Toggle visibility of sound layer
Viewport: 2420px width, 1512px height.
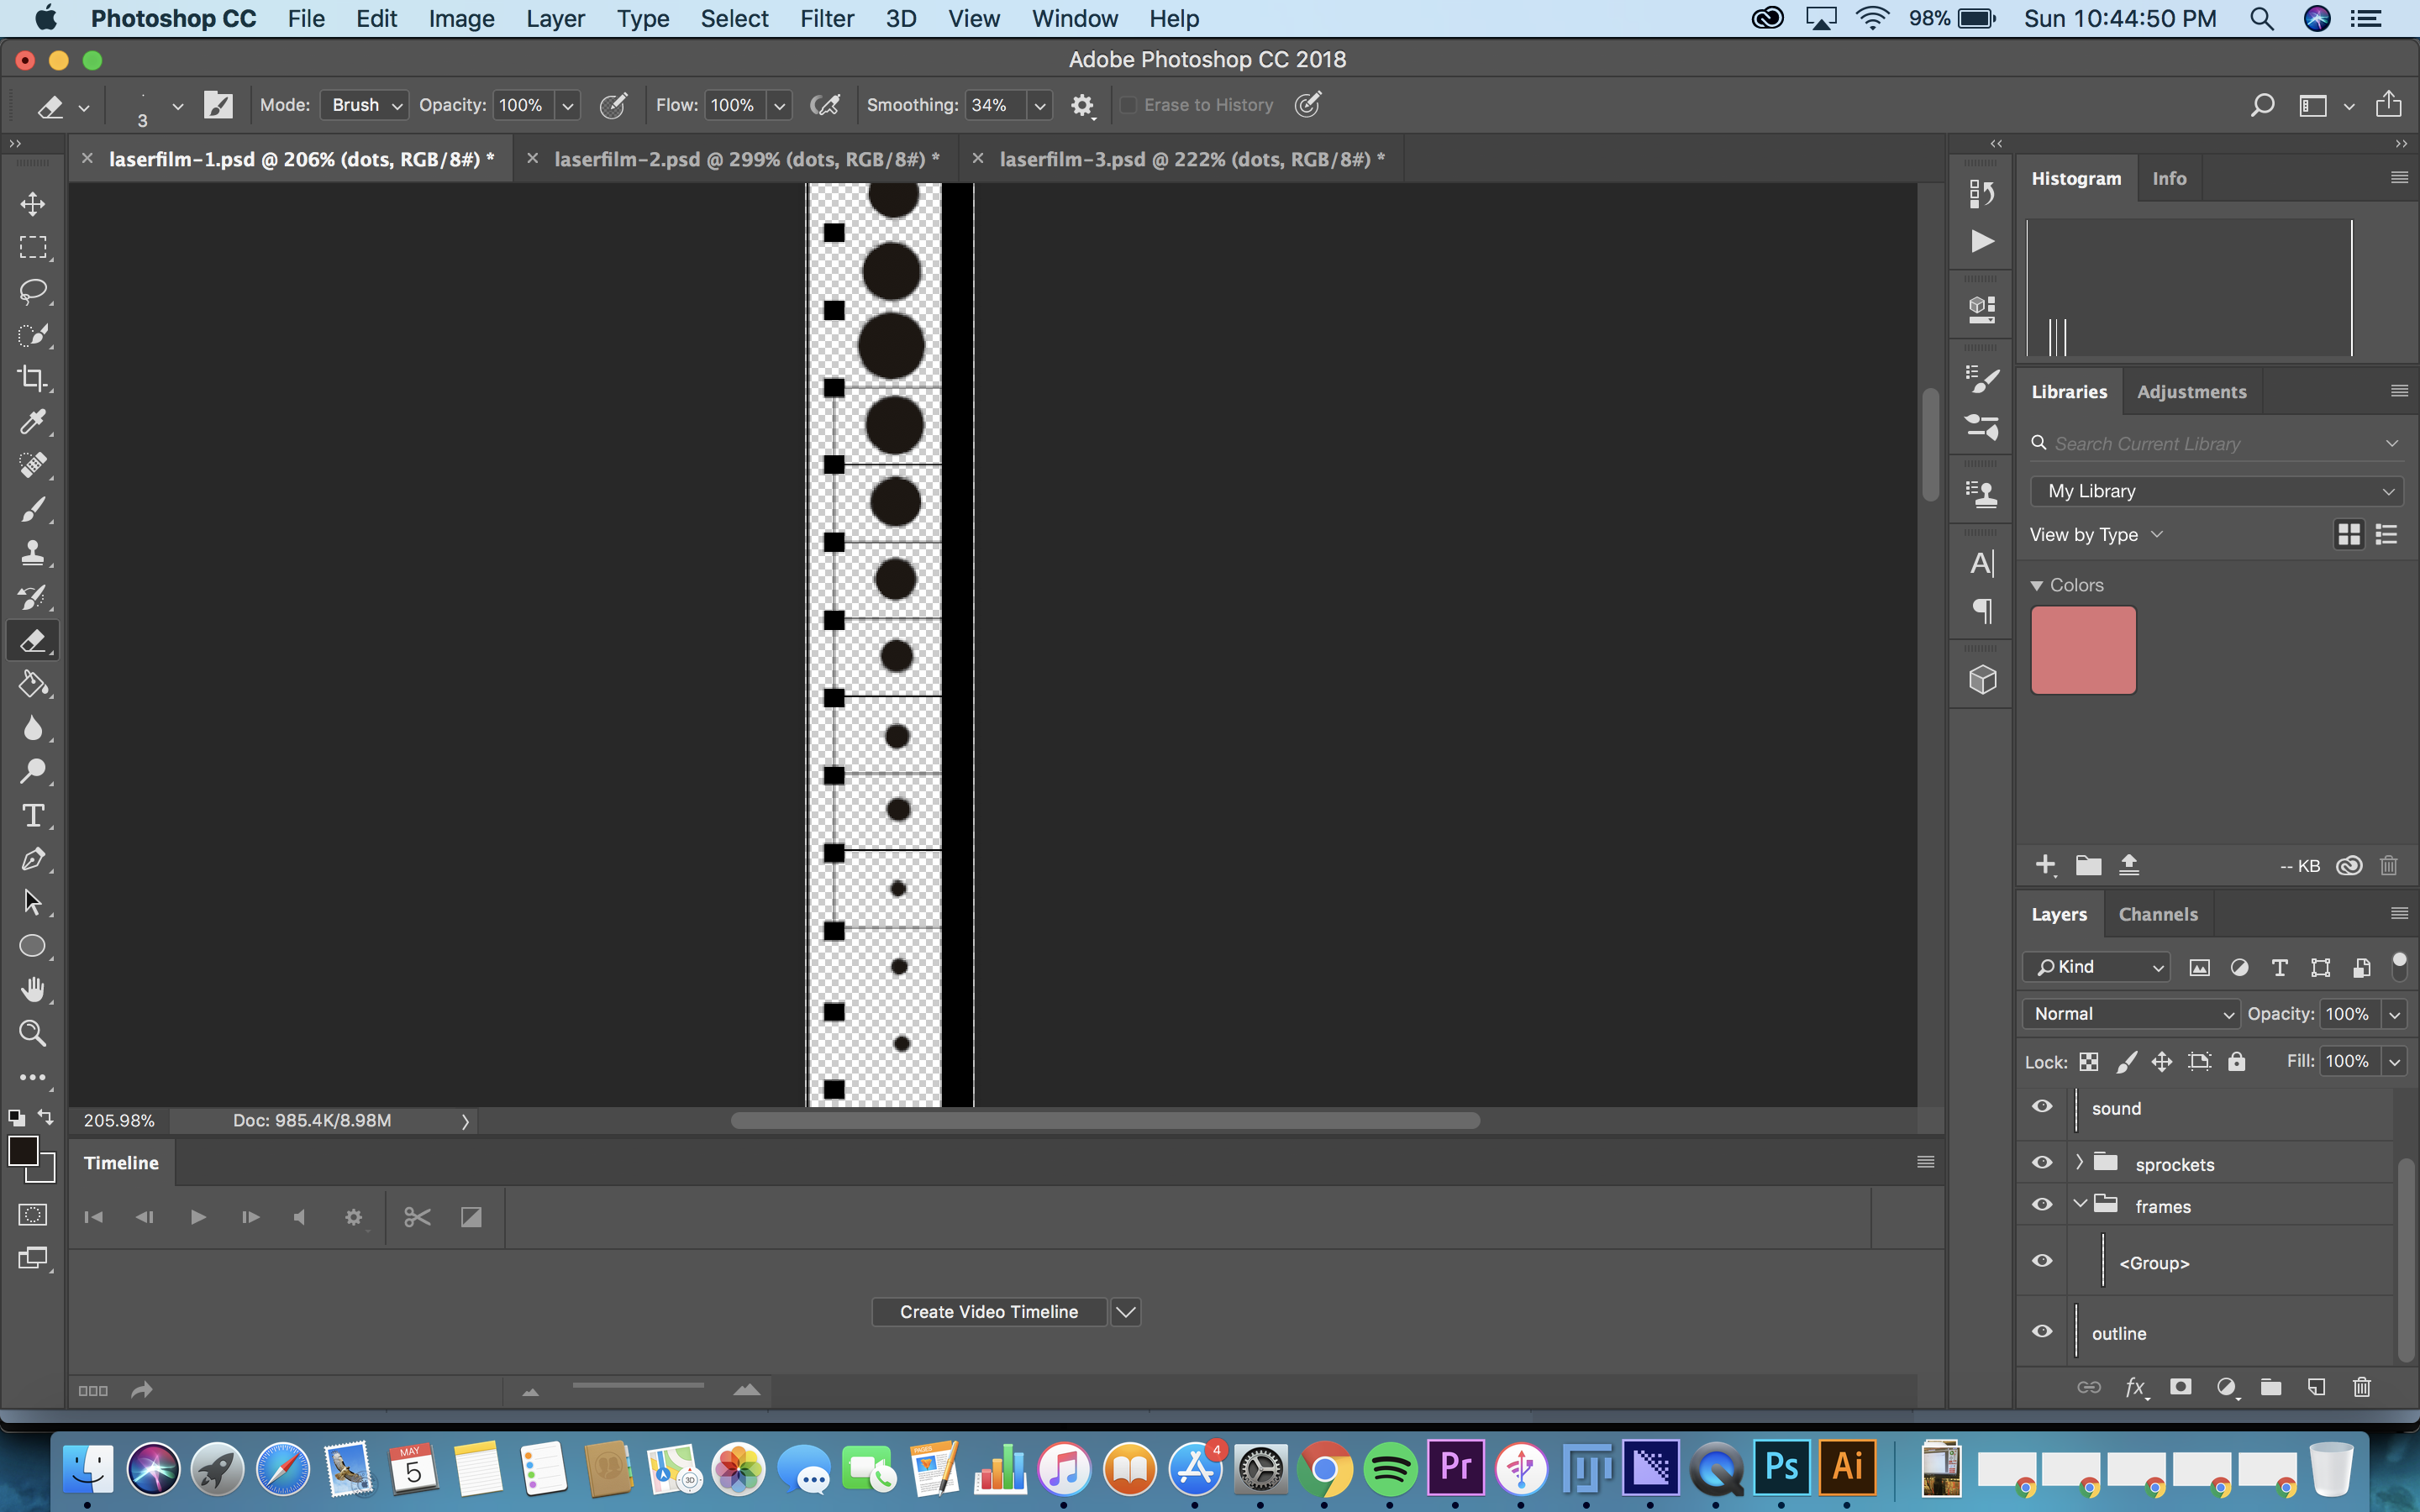[2042, 1108]
